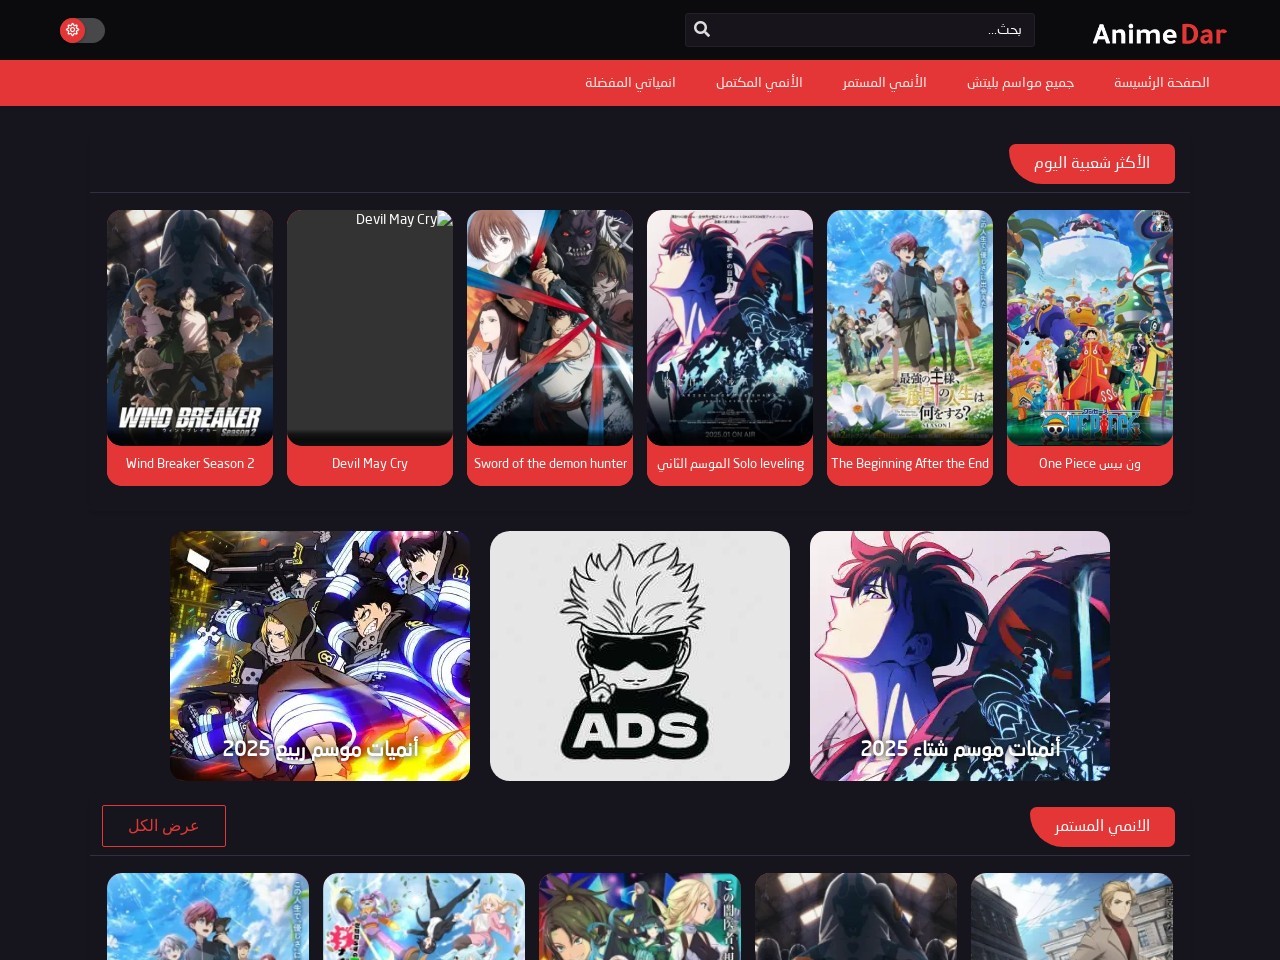
Task: Open the AnimeDar logo home link
Action: point(1159,34)
